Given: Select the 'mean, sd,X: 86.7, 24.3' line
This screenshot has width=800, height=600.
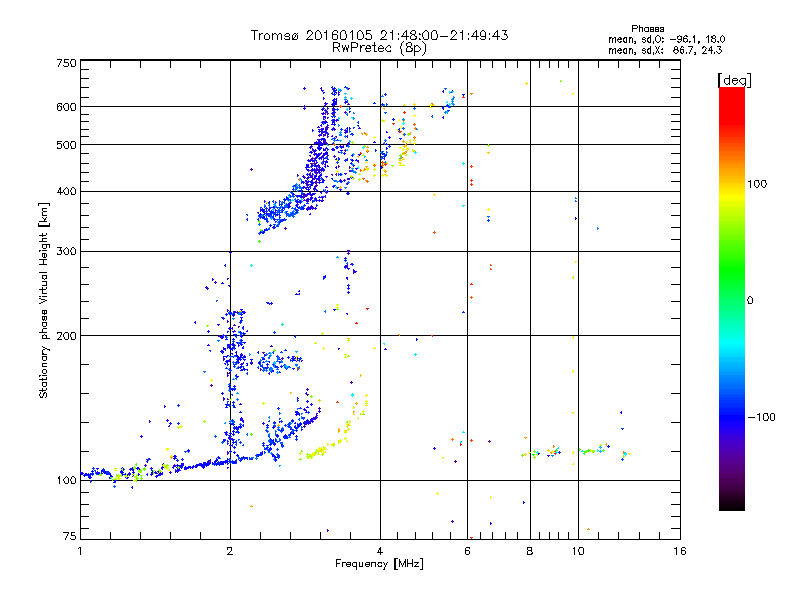Looking at the screenshot, I should (x=665, y=50).
